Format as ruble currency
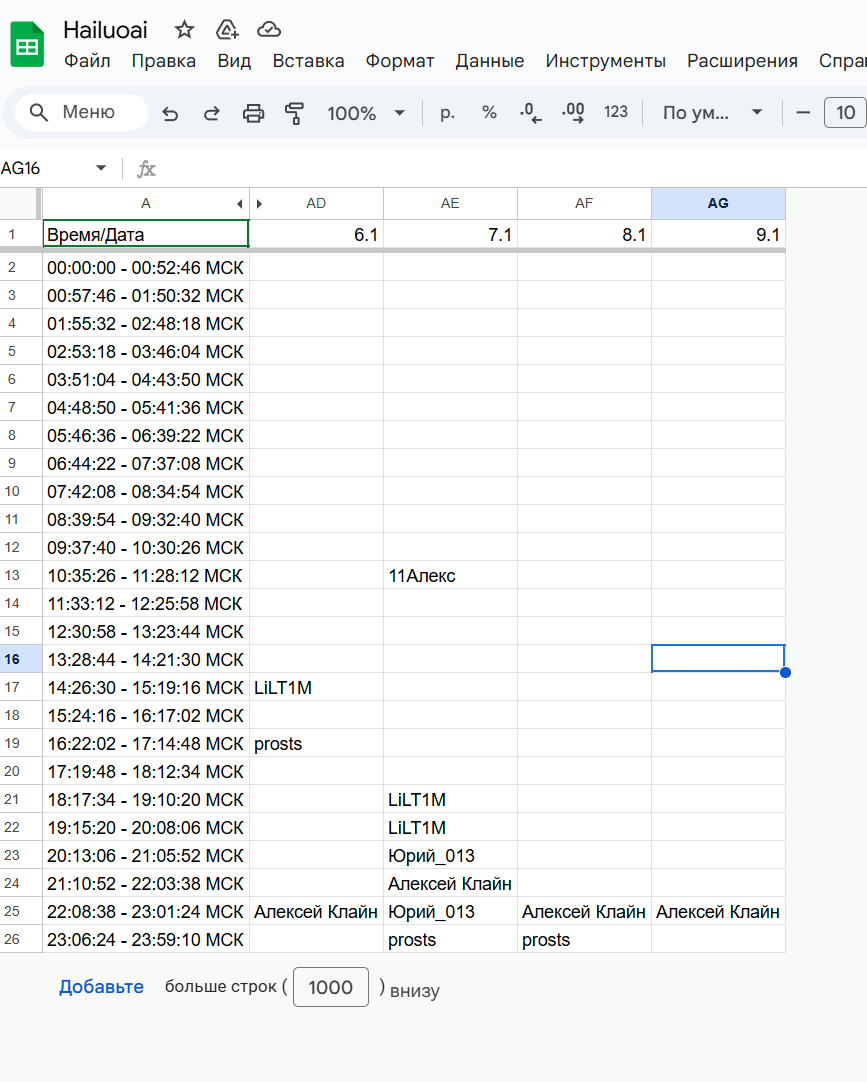Image resolution: width=867 pixels, height=1082 pixels. click(447, 113)
